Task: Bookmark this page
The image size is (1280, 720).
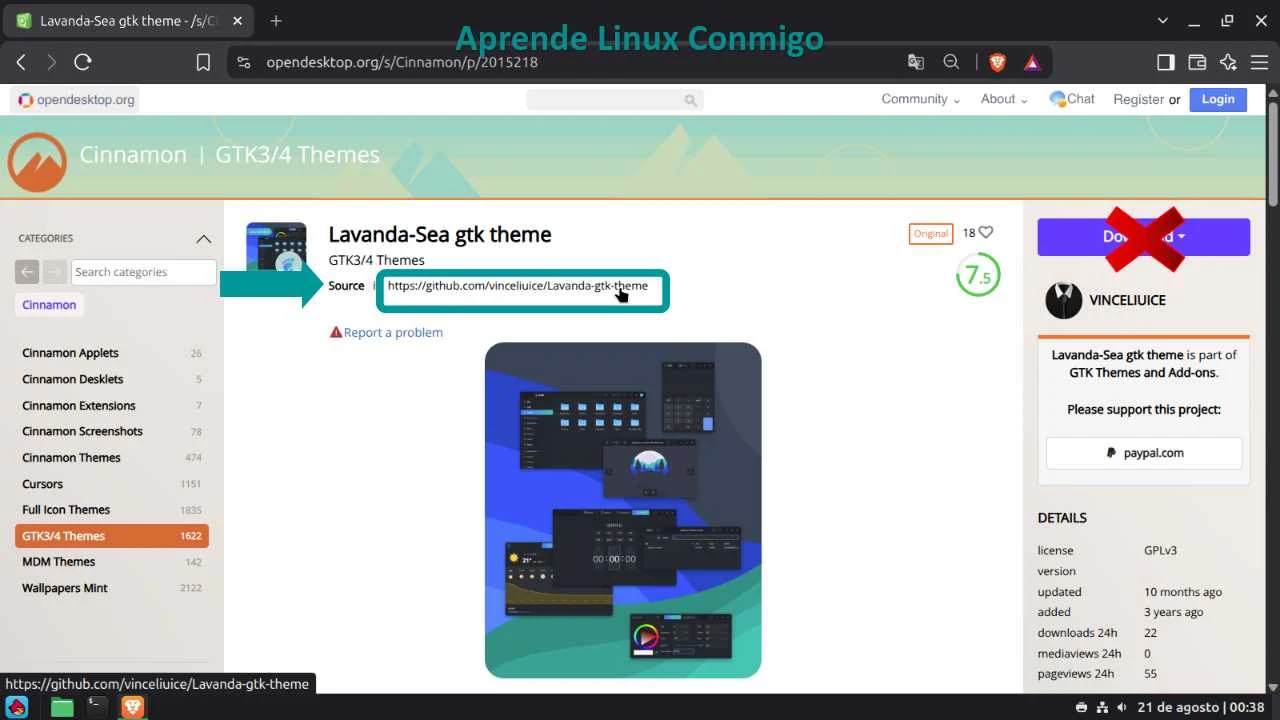Action: coord(203,62)
